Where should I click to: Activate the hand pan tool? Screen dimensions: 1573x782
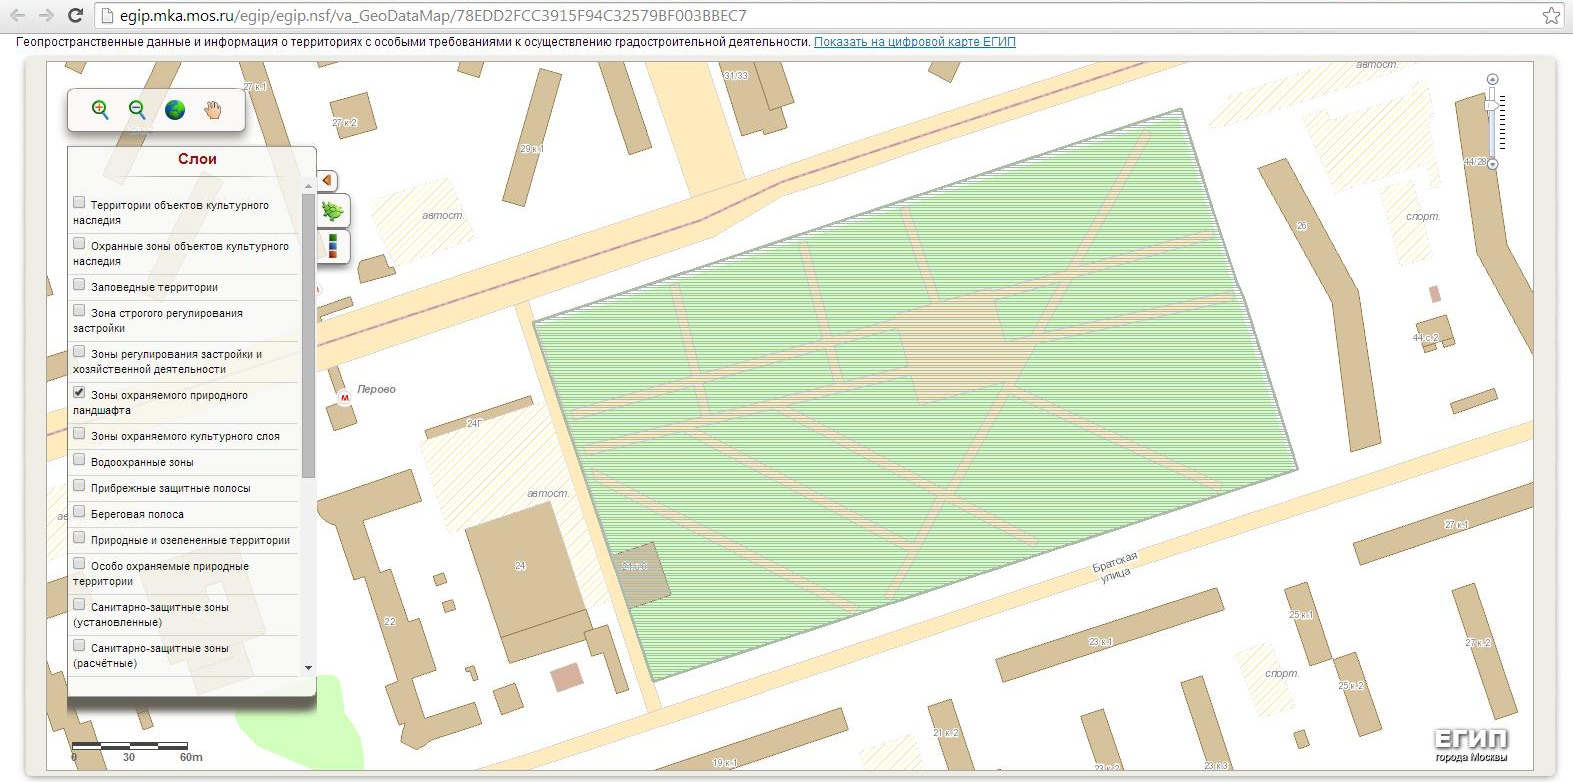213,110
